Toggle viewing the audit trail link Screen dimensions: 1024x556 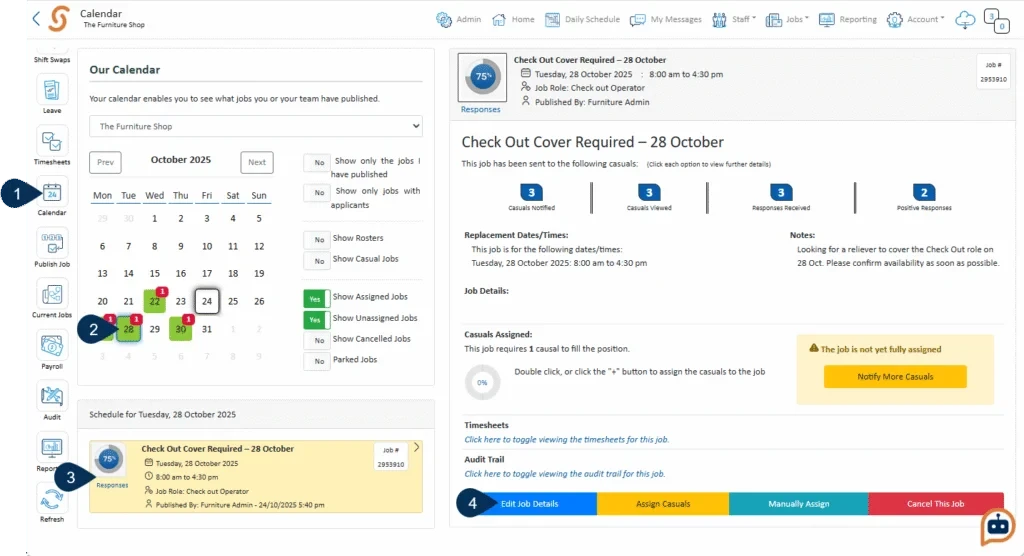564,474
